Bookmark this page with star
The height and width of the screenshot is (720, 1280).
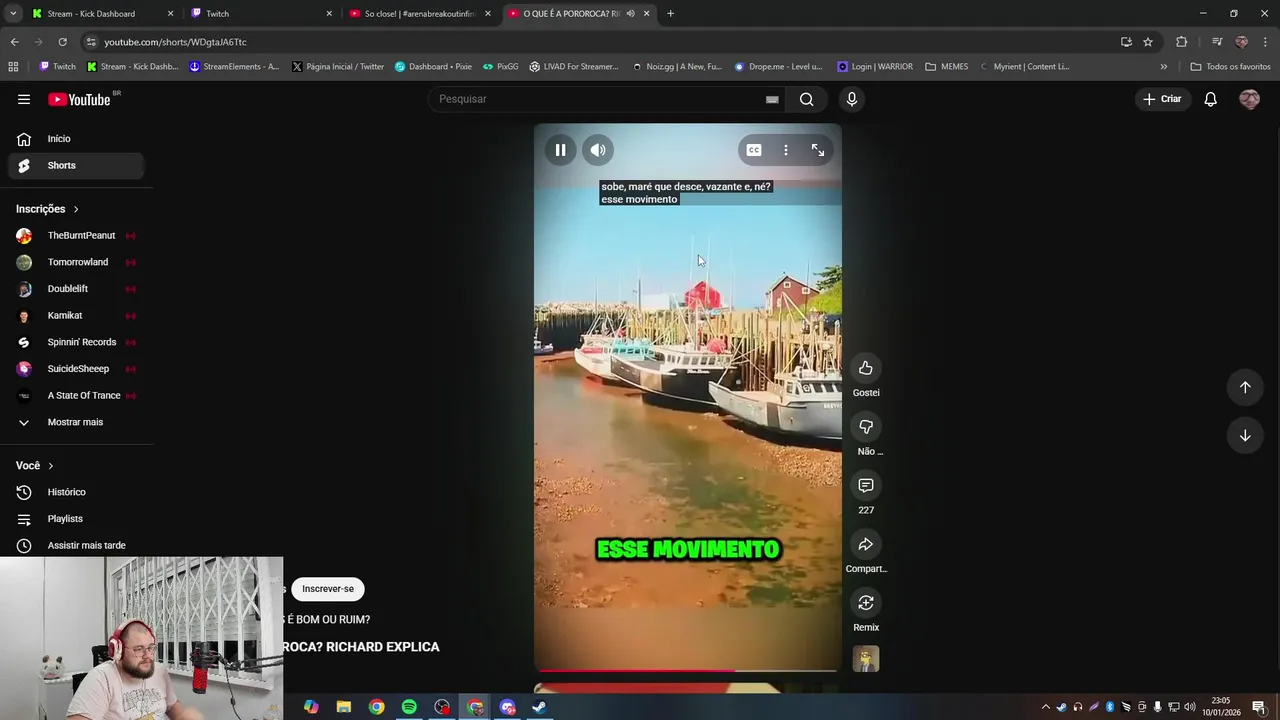pos(1148,42)
